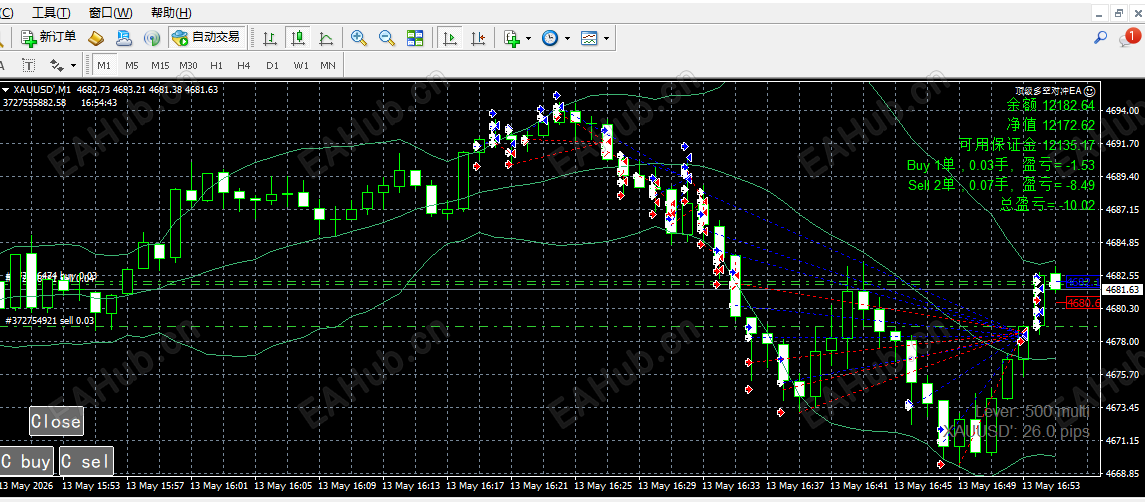Select the M30 timeframe
The width and height of the screenshot is (1145, 502).
(188, 65)
